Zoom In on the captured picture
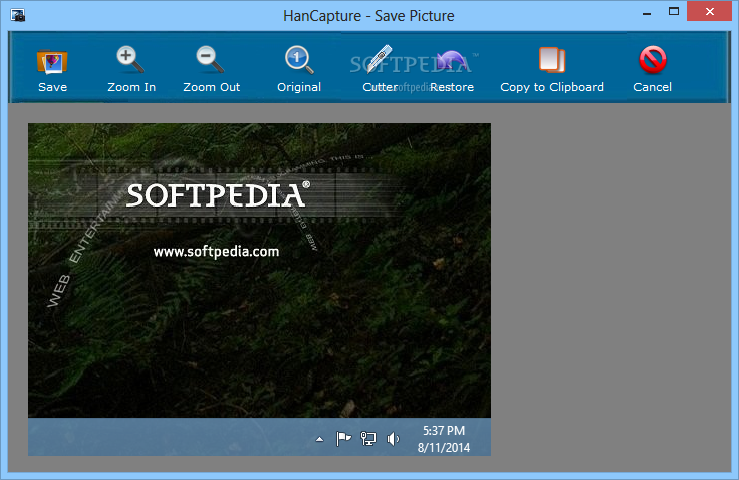 [131, 69]
